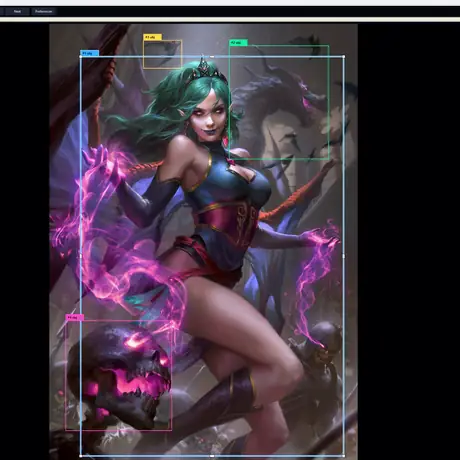The height and width of the screenshot is (460, 460).
Task: Select the green '#2 obj' annotation label
Action: point(238,43)
